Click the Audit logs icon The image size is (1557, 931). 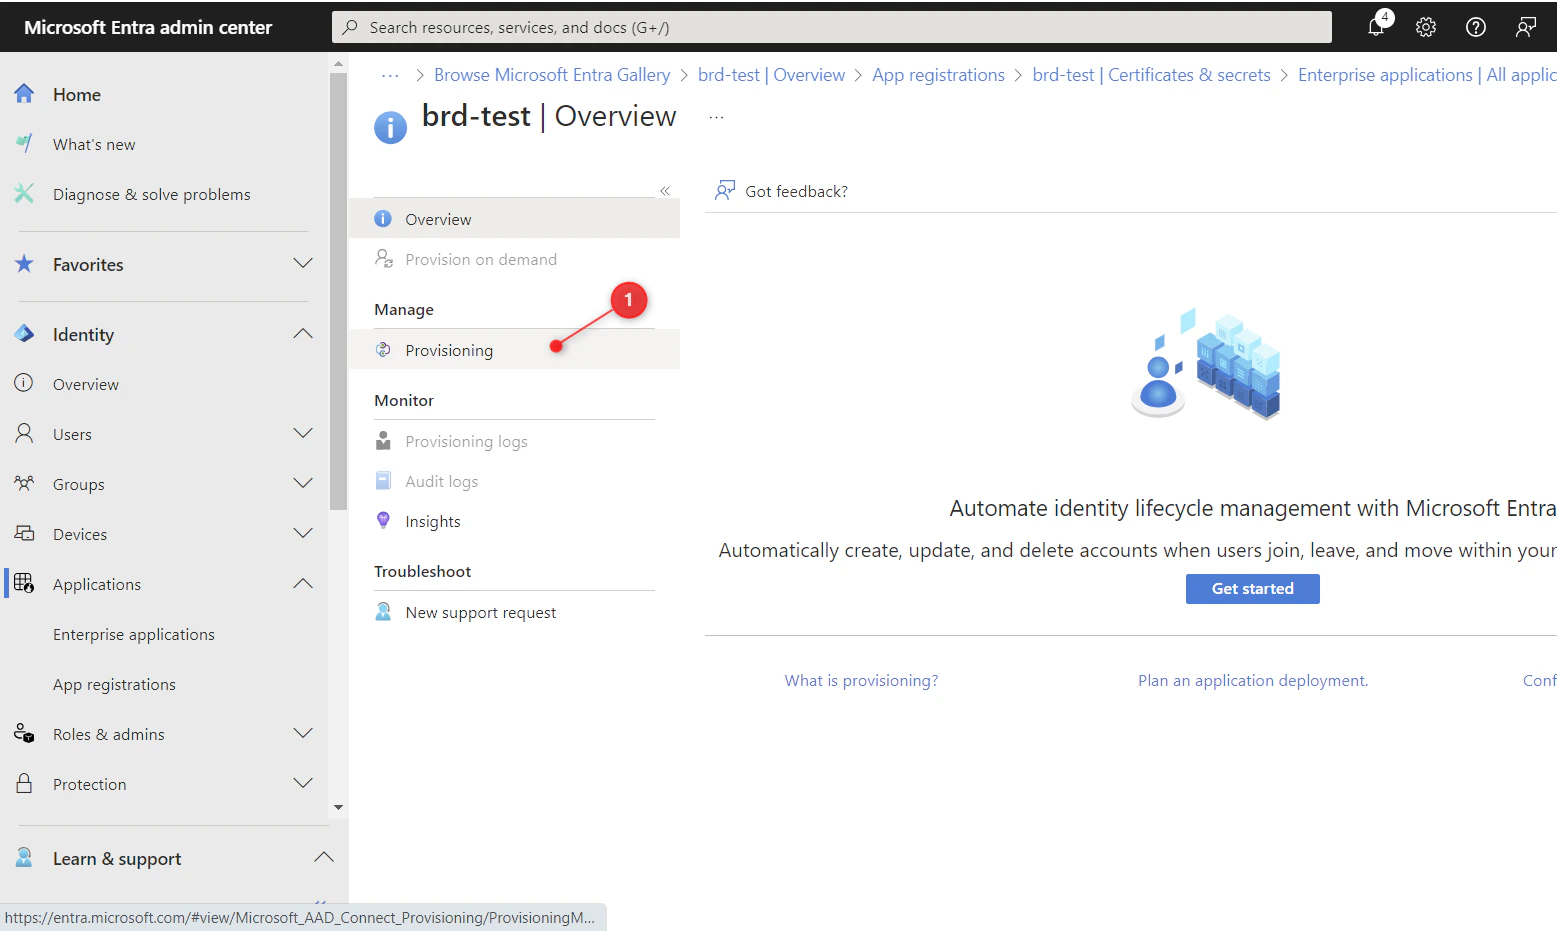pos(383,481)
